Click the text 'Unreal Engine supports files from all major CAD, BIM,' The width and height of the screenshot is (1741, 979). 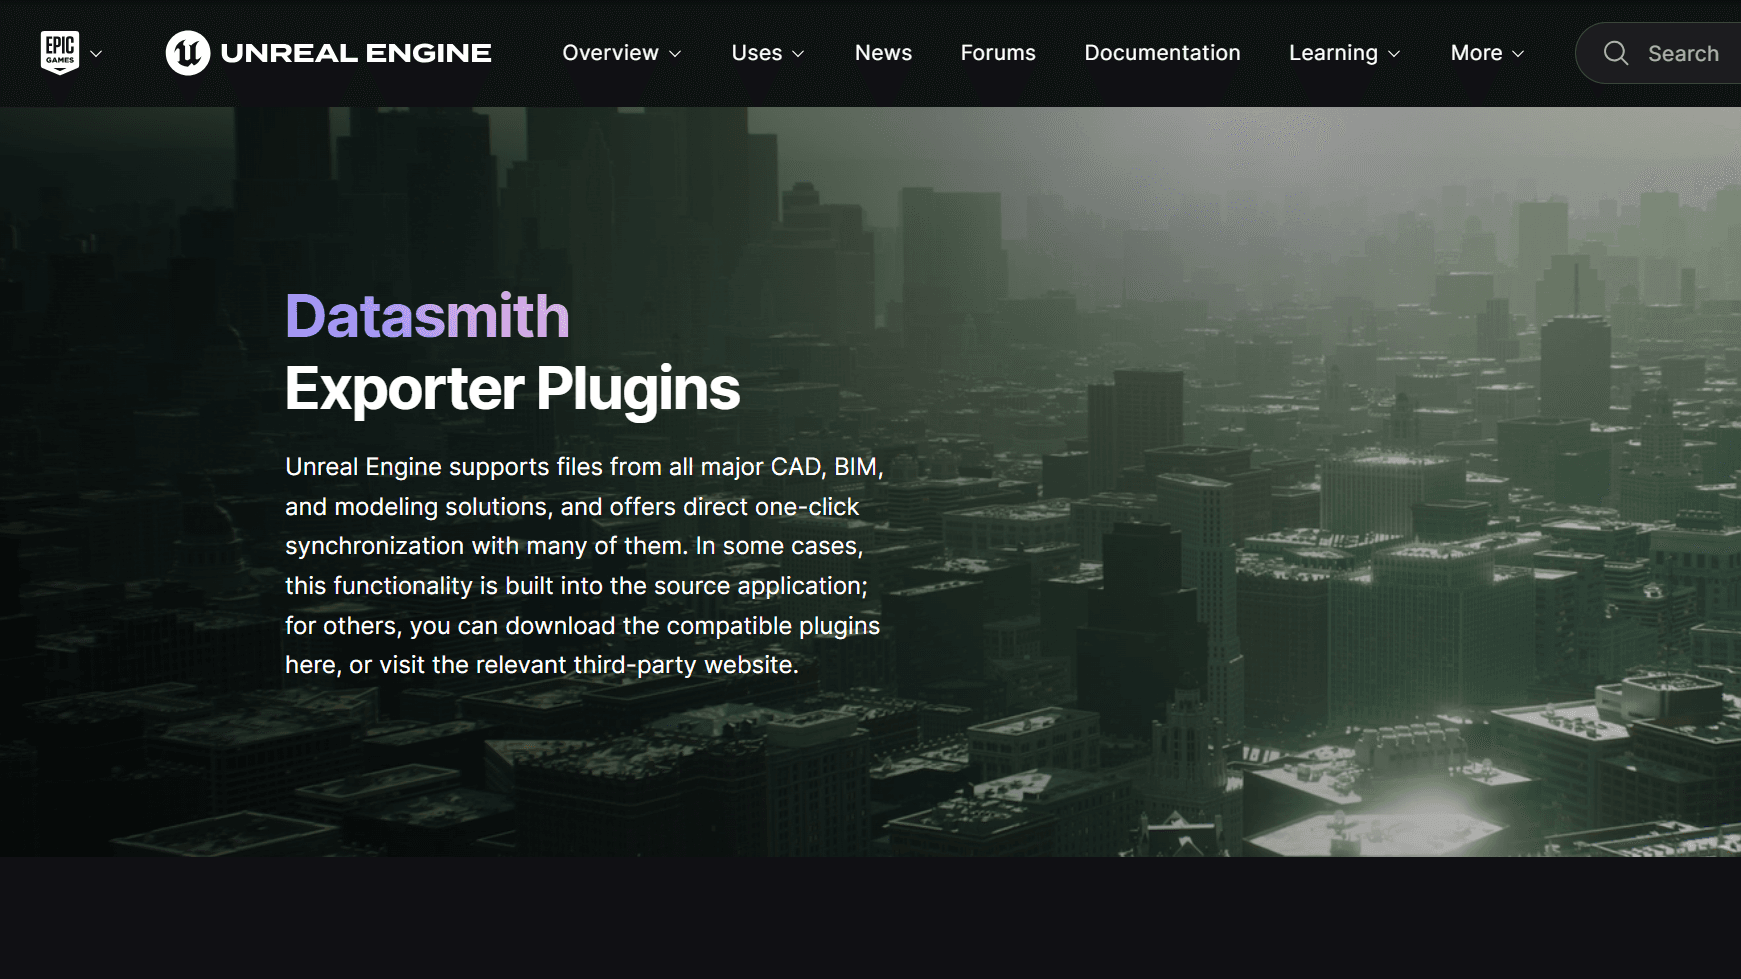584,467
